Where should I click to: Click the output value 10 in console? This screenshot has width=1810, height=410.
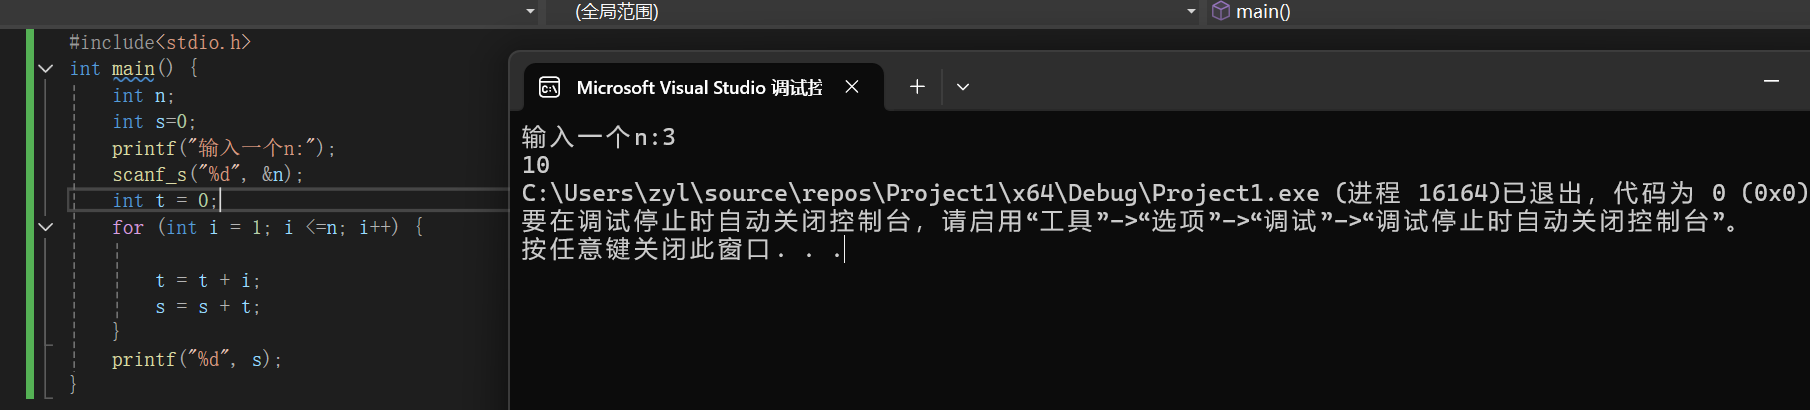click(x=536, y=165)
